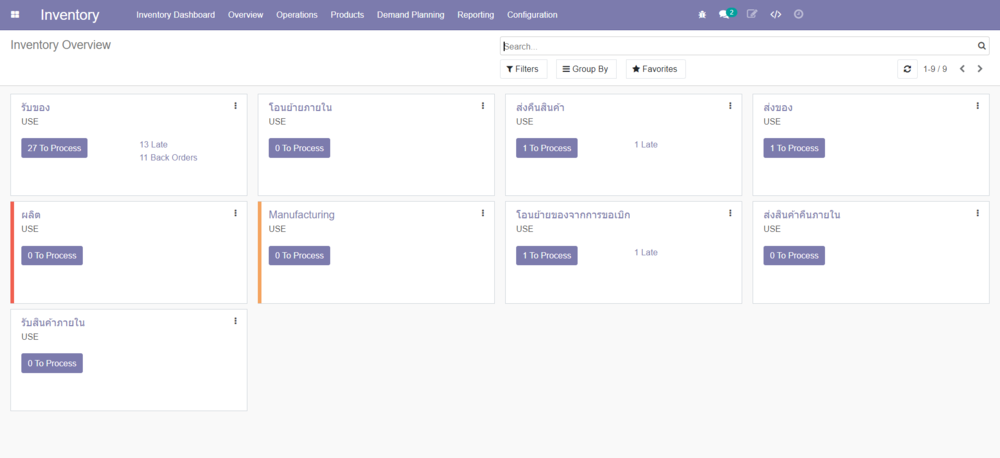
Task: Open the Configuration menu
Action: coord(532,15)
